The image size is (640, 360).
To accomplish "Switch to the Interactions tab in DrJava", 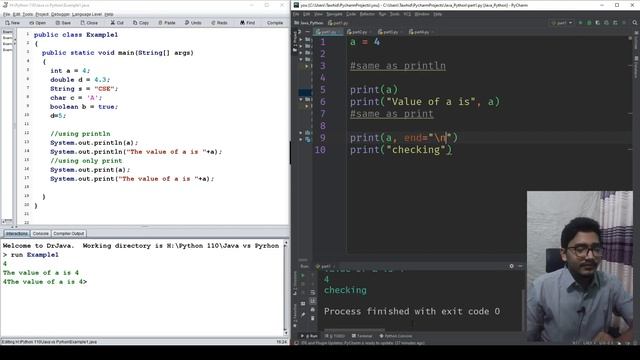I will click(17, 233).
